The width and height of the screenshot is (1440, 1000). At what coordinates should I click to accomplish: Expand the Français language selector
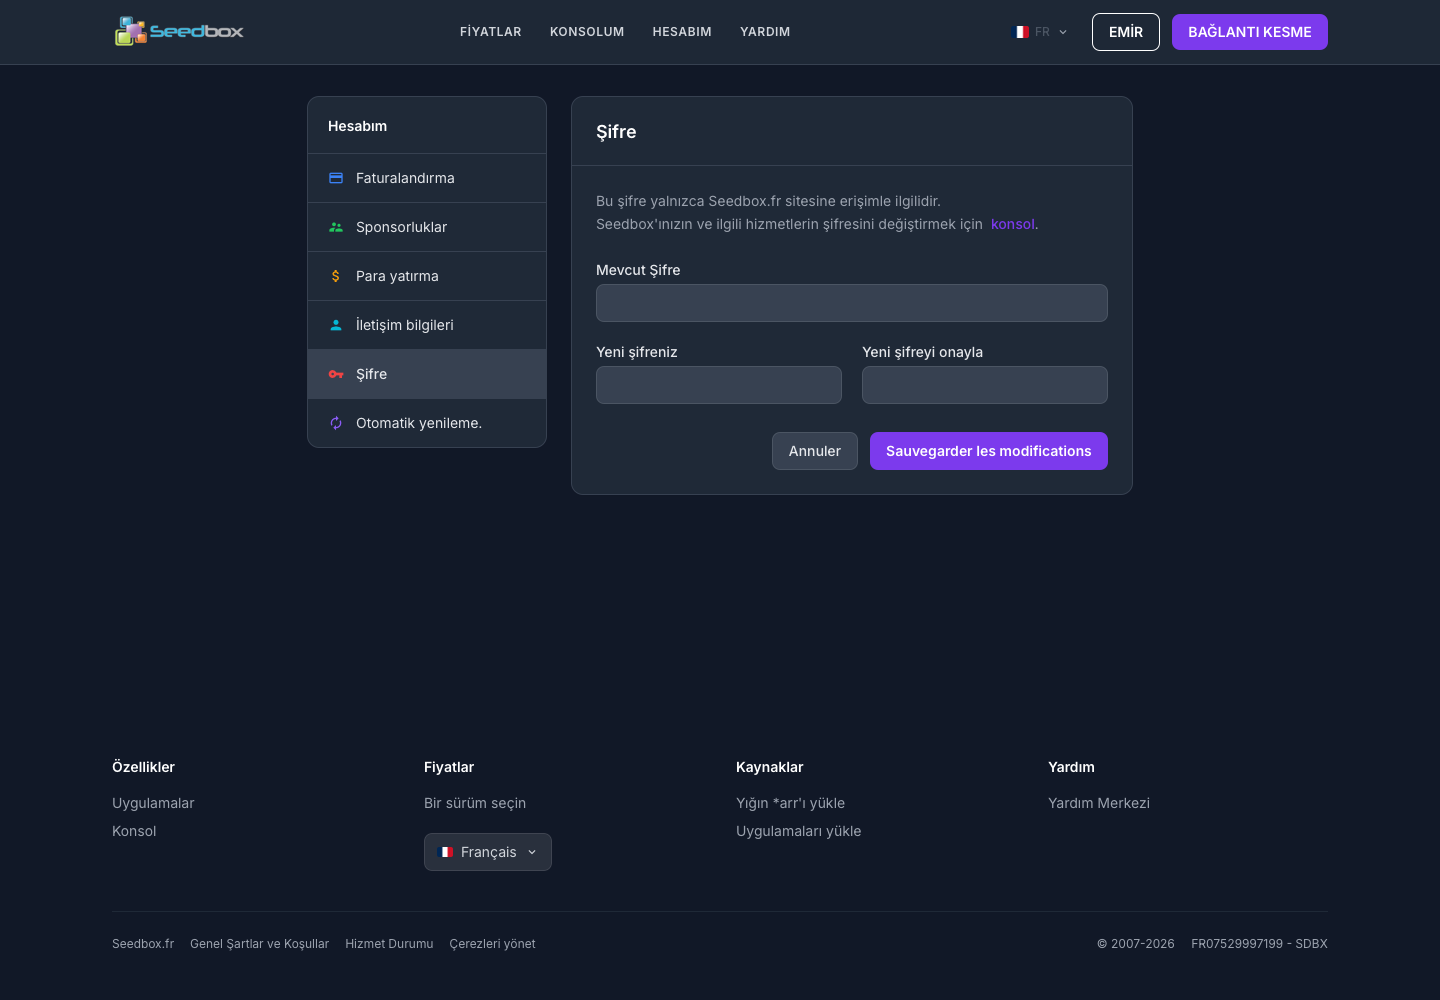[488, 852]
